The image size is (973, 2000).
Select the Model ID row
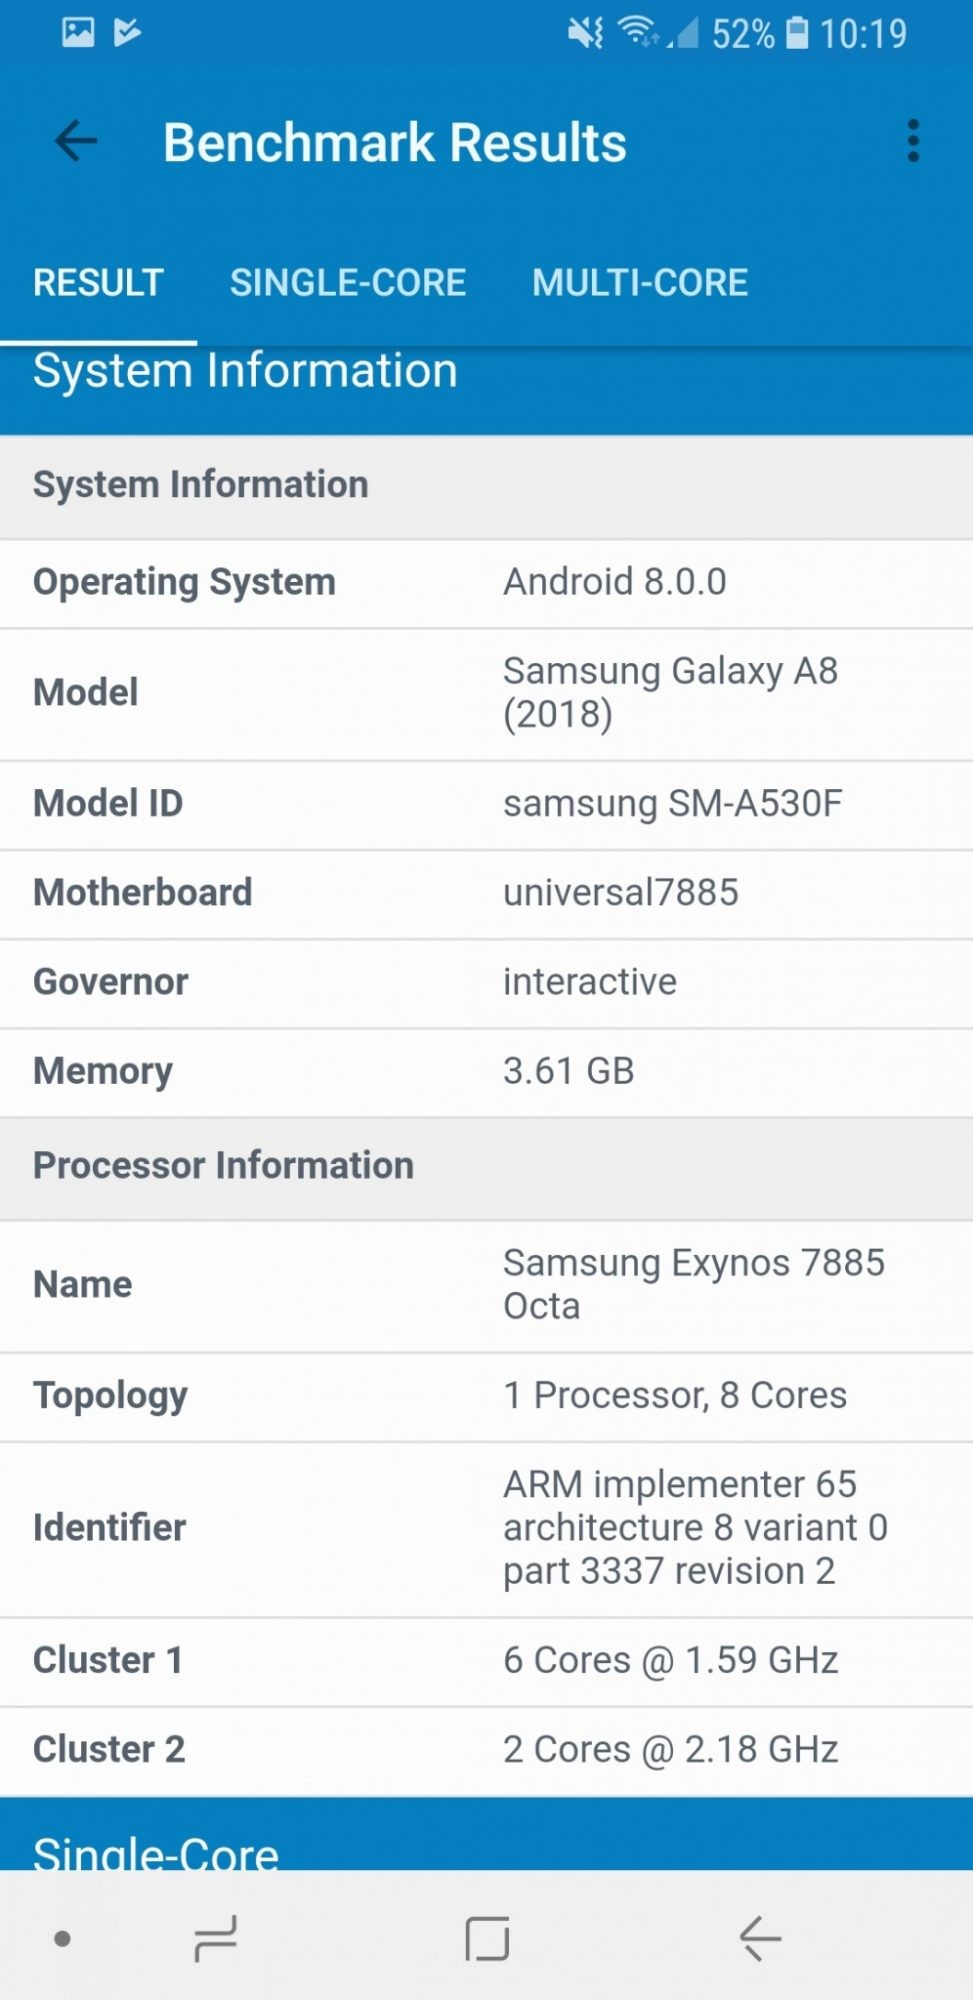[x=486, y=804]
